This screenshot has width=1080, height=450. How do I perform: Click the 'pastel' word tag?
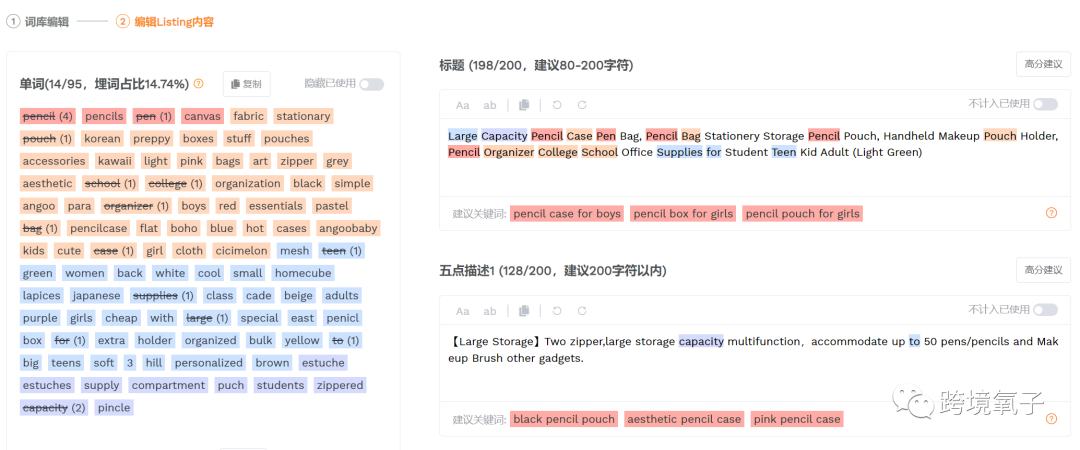click(332, 206)
